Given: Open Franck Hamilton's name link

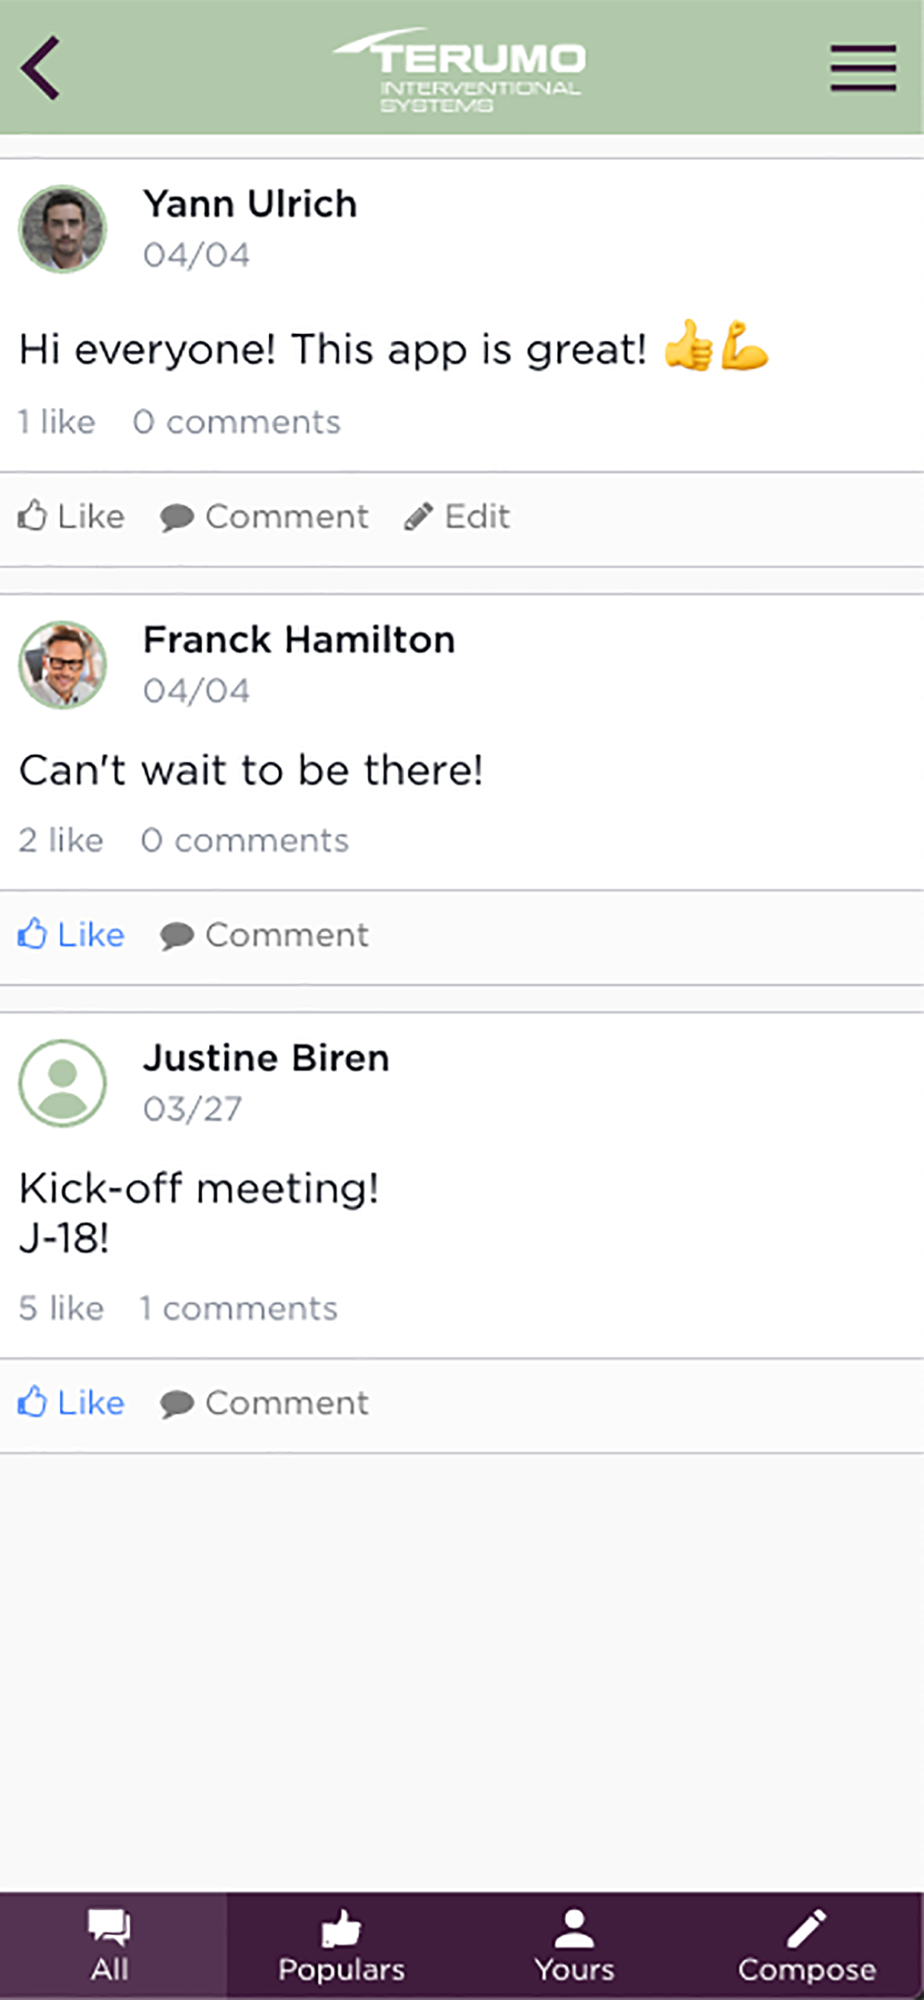Looking at the screenshot, I should pyautogui.click(x=299, y=639).
